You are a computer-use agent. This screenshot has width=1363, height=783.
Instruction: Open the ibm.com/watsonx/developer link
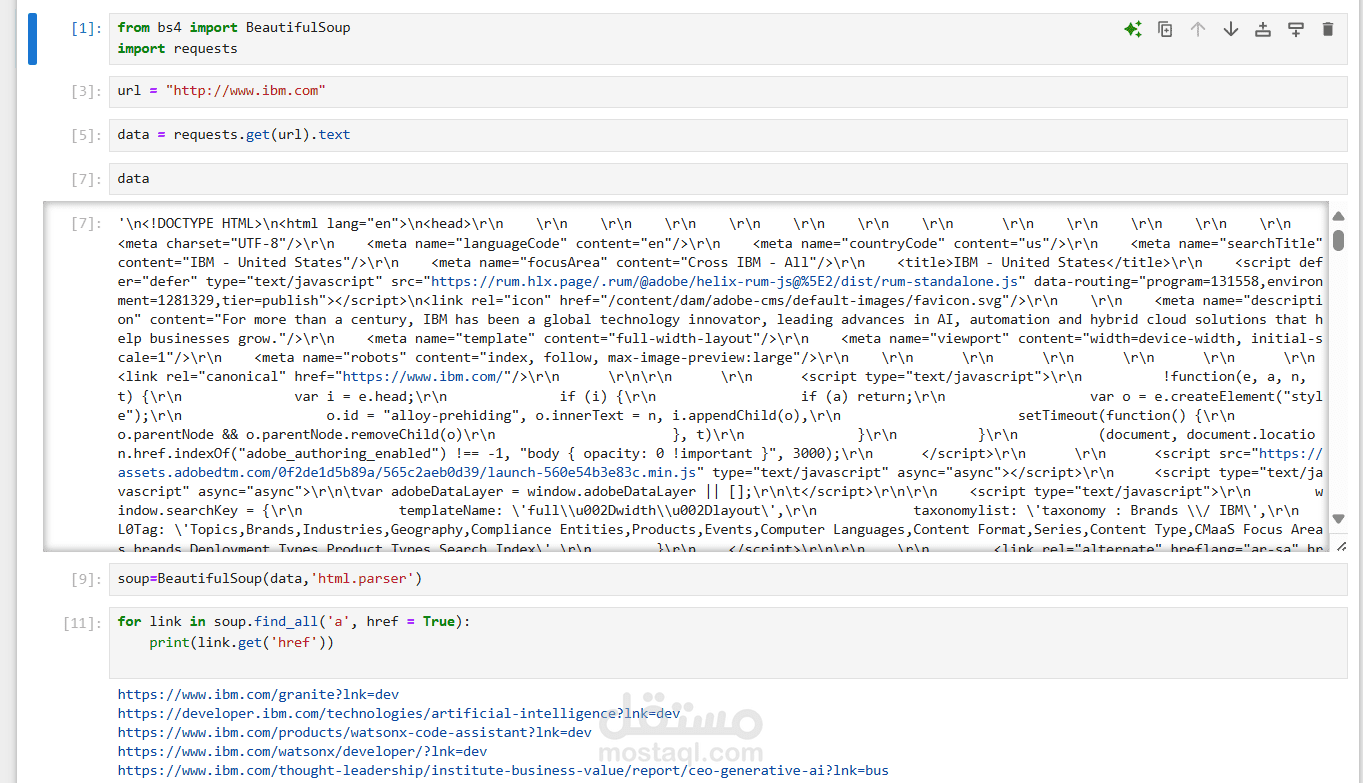click(x=303, y=751)
